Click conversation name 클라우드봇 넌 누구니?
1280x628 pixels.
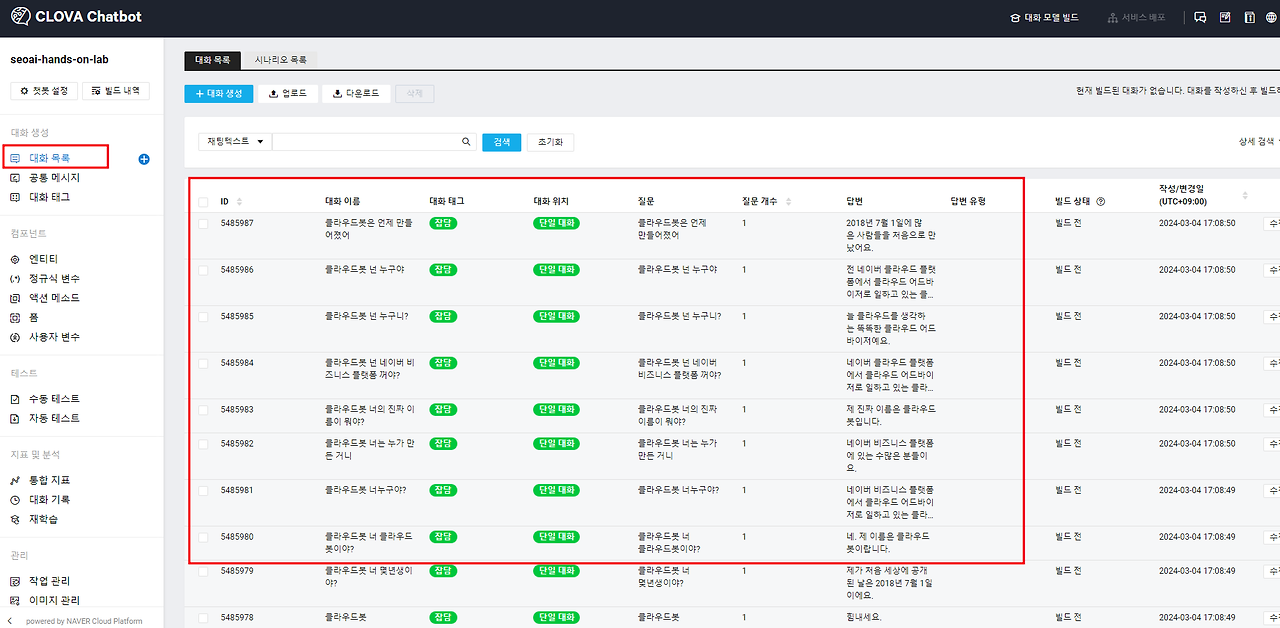(x=367, y=316)
